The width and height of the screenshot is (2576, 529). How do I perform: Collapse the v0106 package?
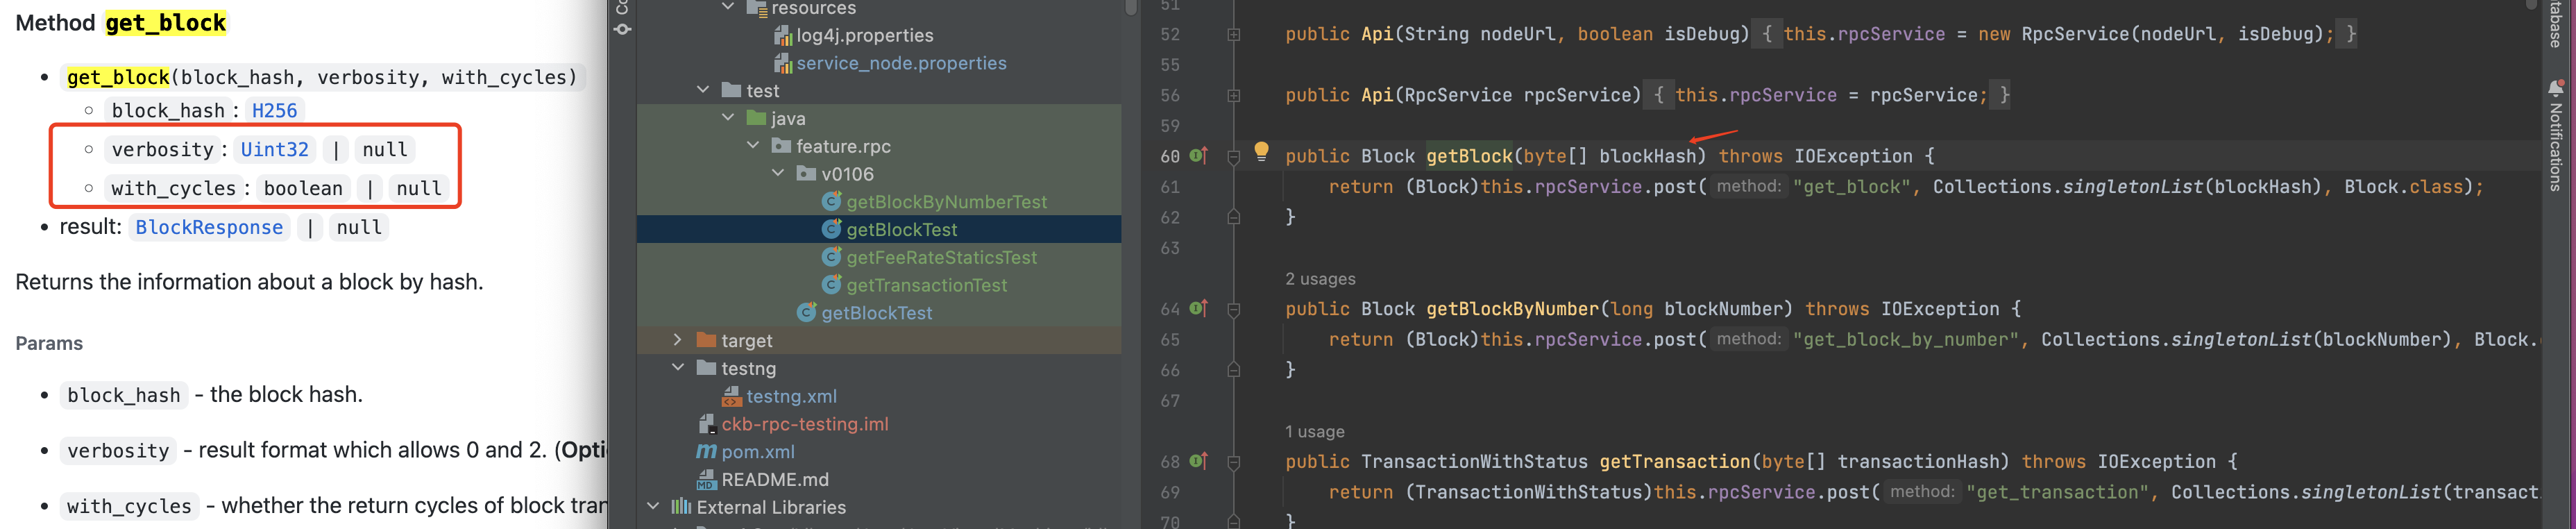[778, 174]
